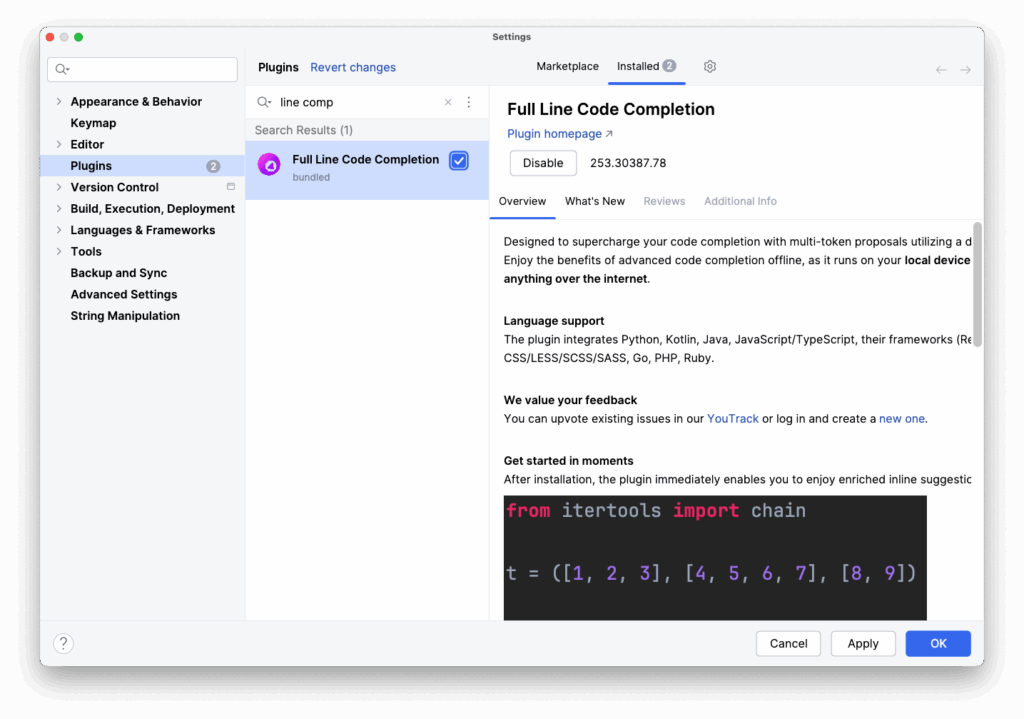Viewport: 1024px width, 719px height.
Task: Open the plugin repositories settings gear icon
Action: click(x=709, y=66)
